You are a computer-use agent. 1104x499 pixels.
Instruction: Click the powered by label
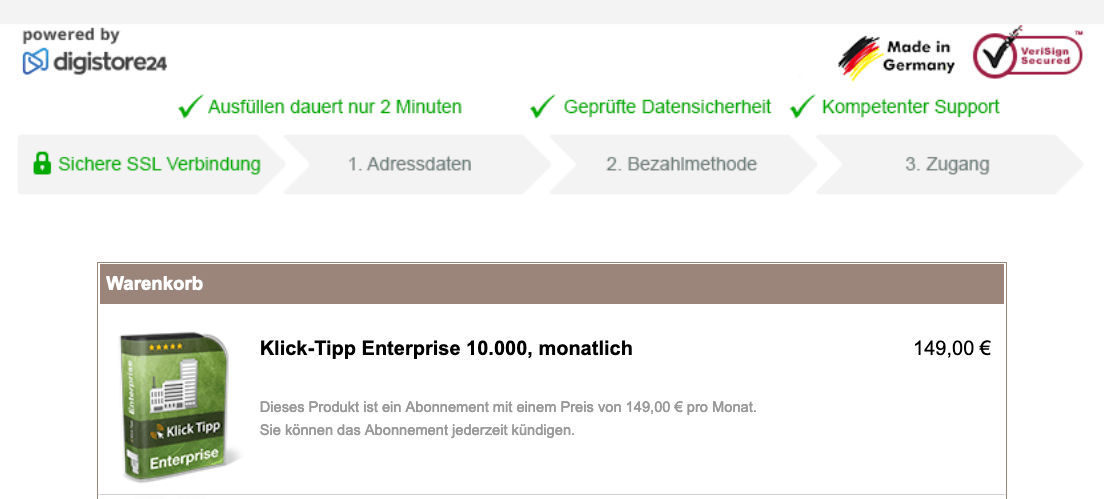pyautogui.click(x=71, y=34)
